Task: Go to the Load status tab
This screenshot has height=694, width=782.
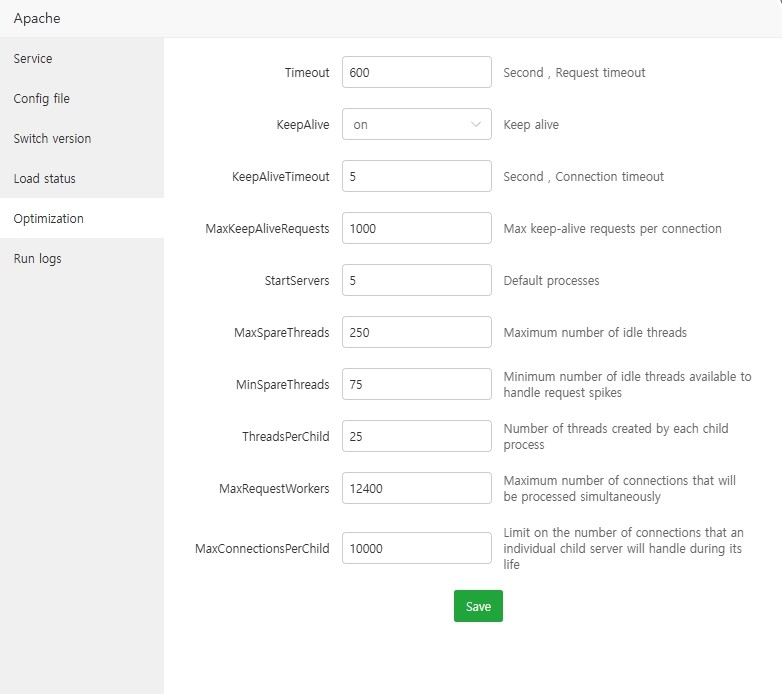Action: point(45,179)
